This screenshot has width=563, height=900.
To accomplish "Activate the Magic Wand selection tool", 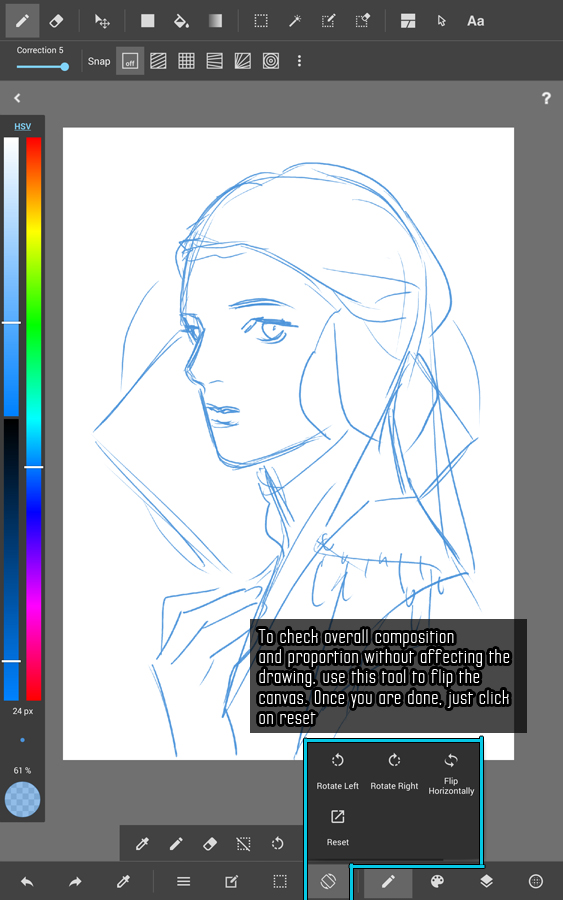I will [295, 21].
